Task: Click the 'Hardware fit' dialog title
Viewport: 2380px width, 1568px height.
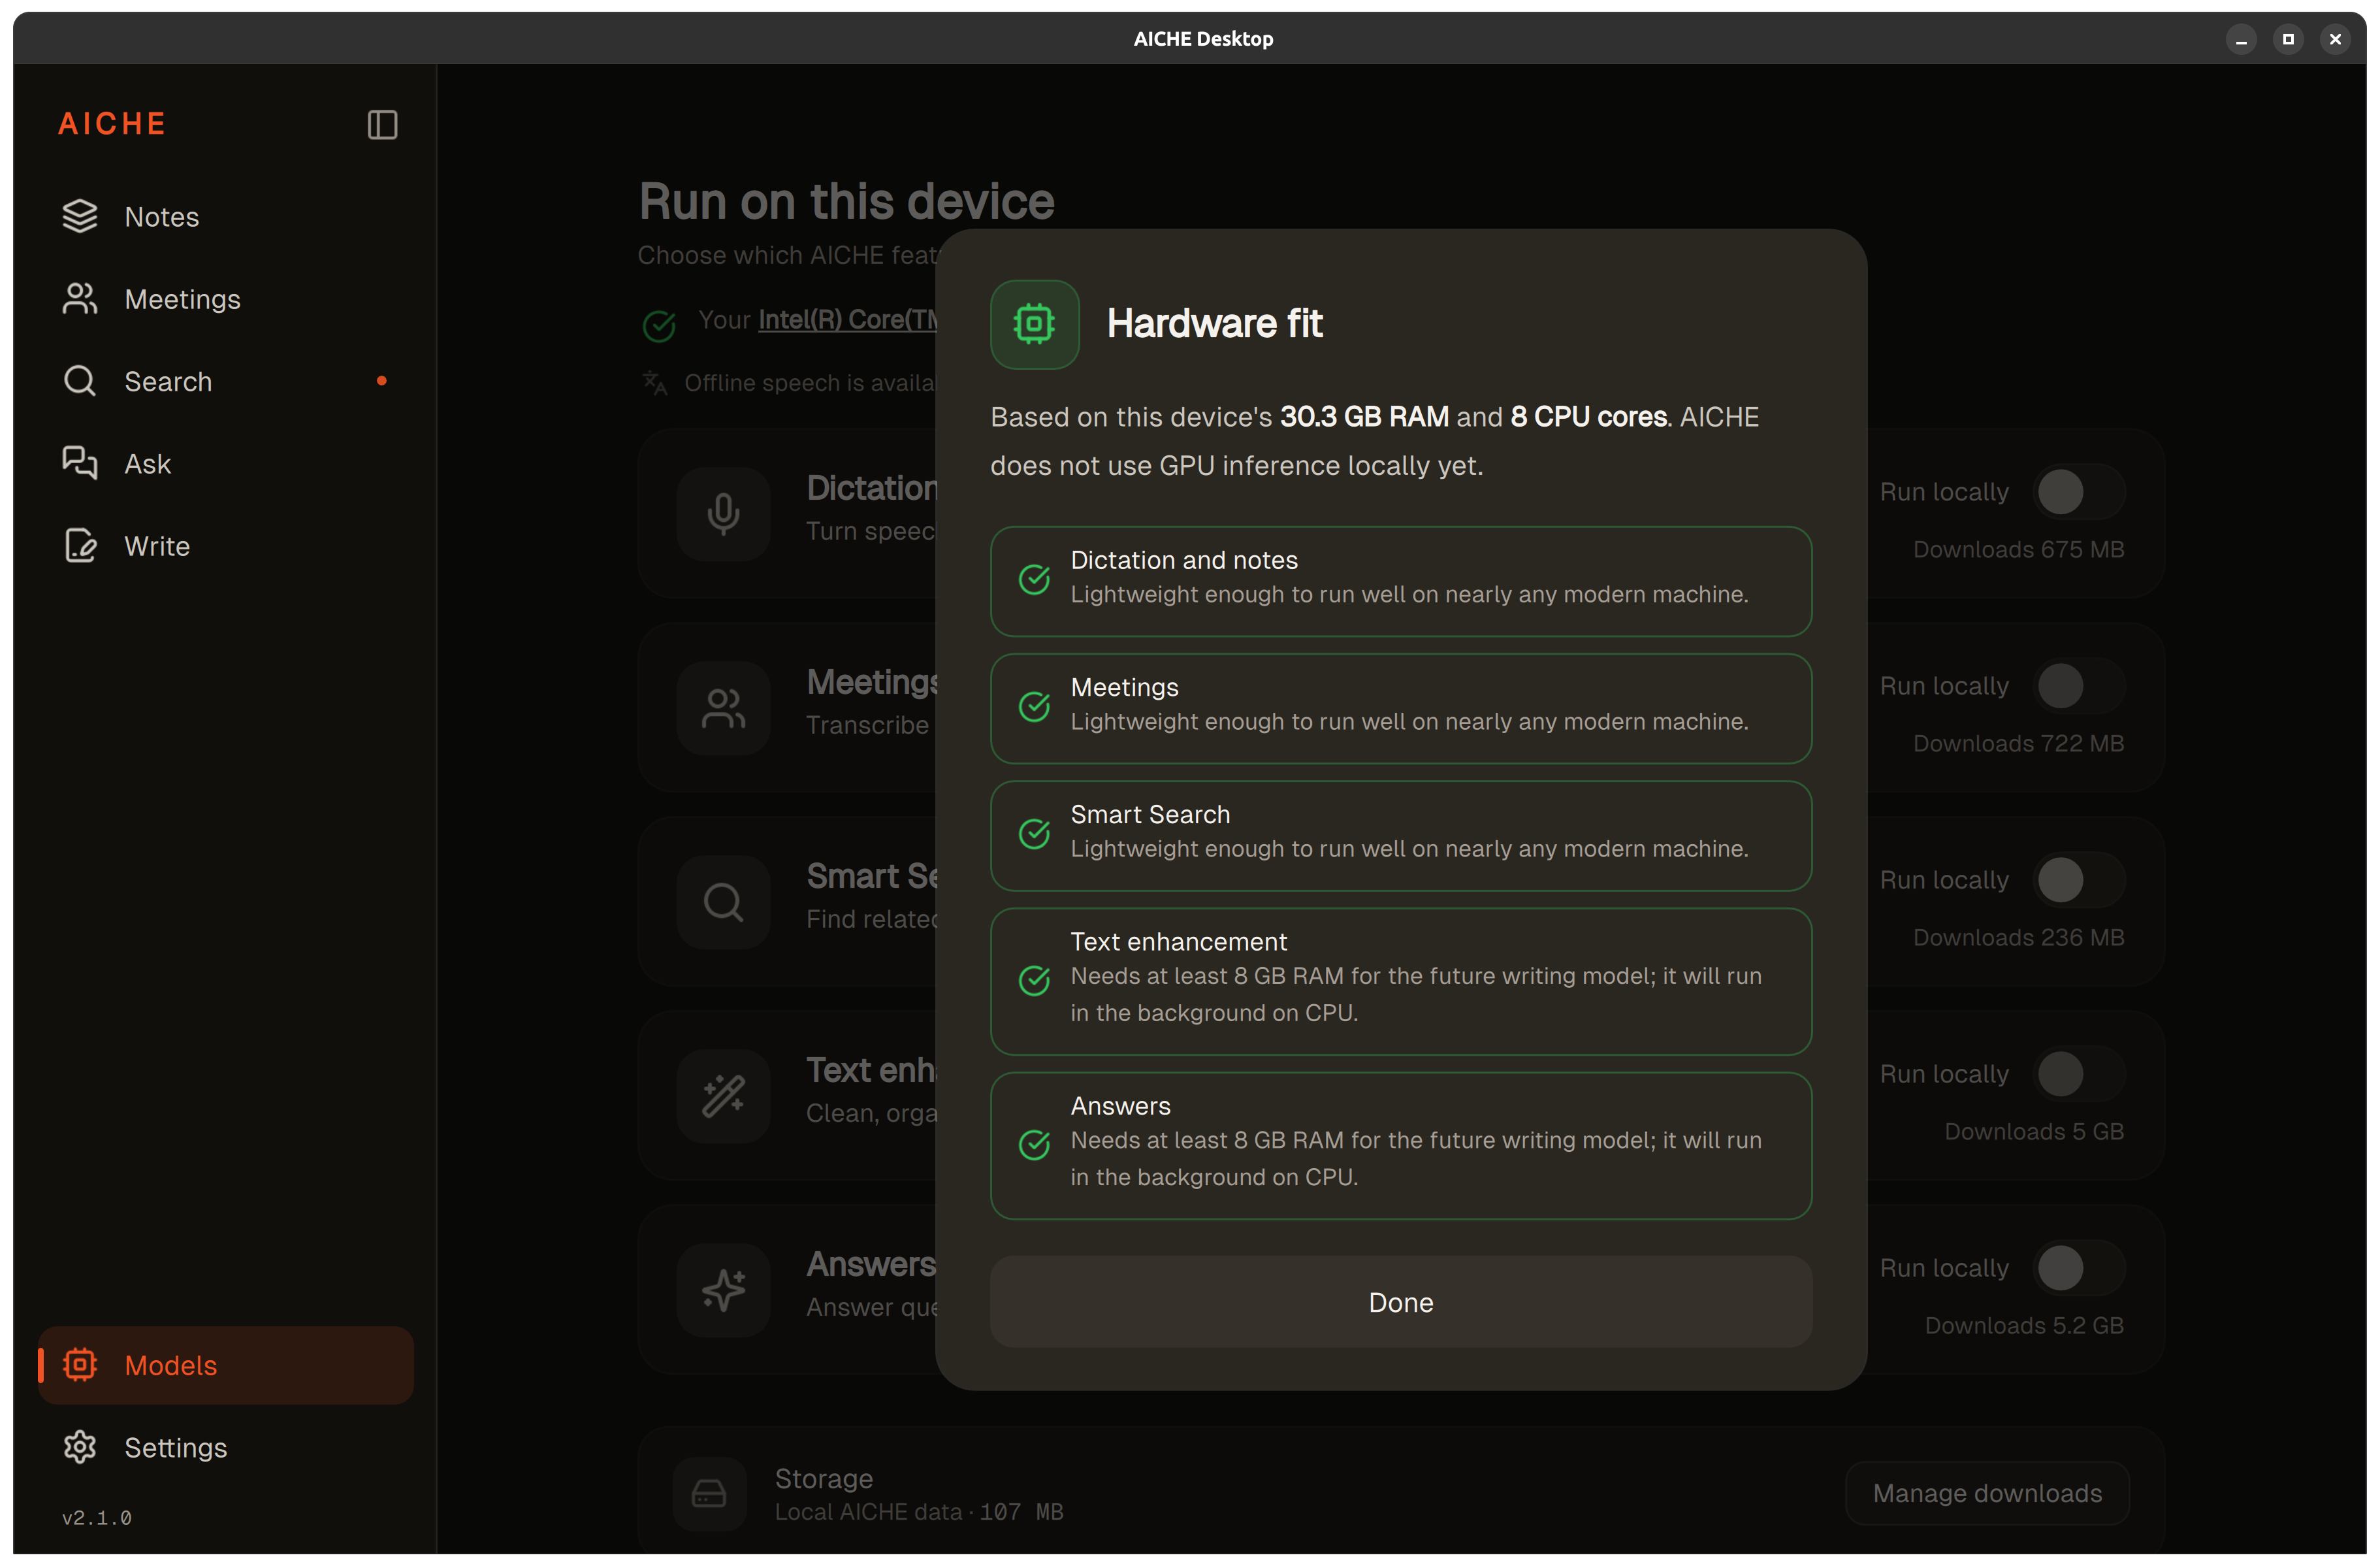Action: click(x=1214, y=323)
